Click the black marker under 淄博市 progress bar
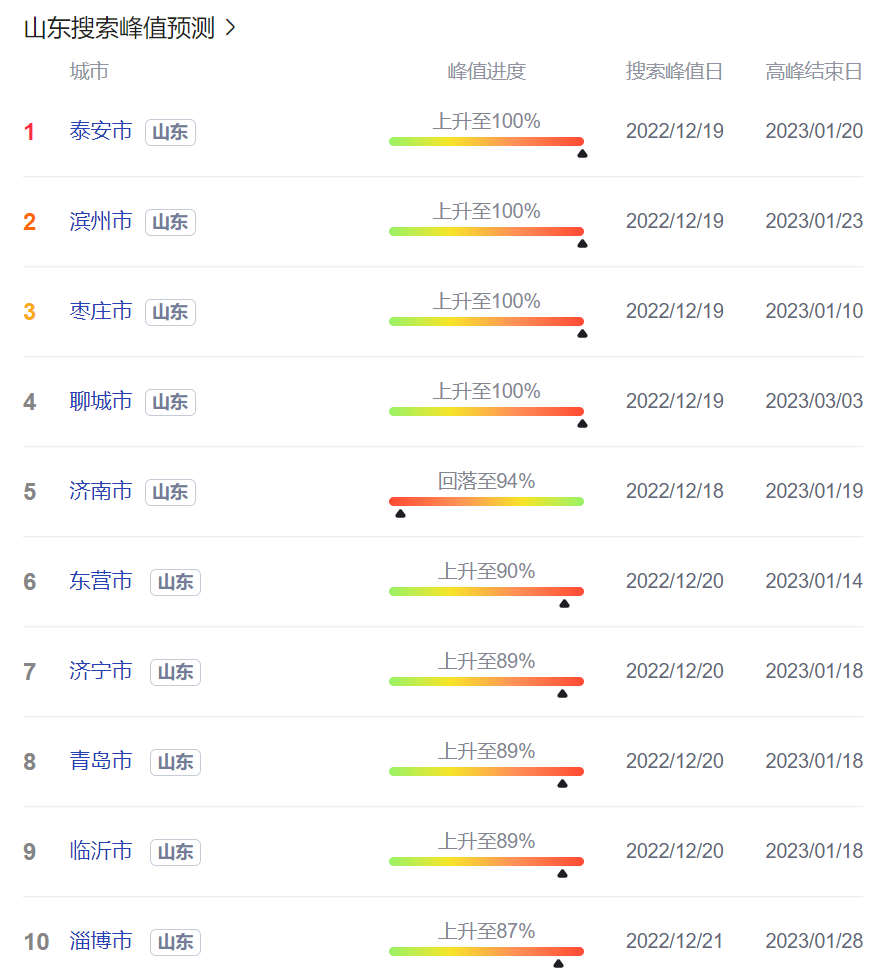Image resolution: width=883 pixels, height=975 pixels. coord(558,963)
